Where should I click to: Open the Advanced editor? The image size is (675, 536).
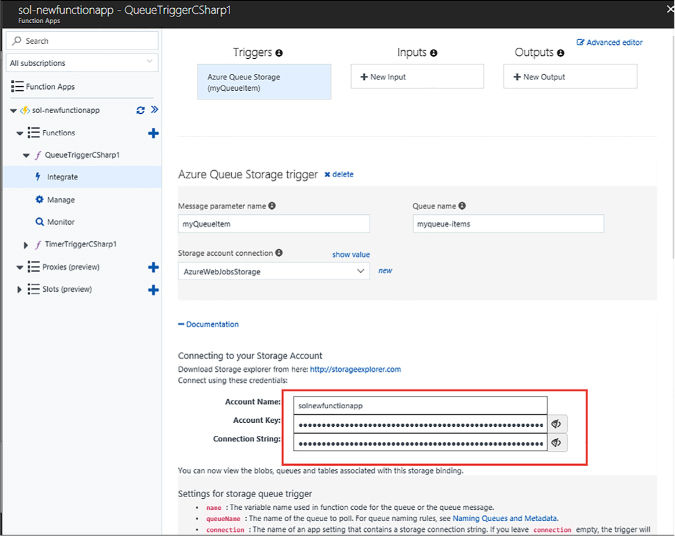[610, 42]
